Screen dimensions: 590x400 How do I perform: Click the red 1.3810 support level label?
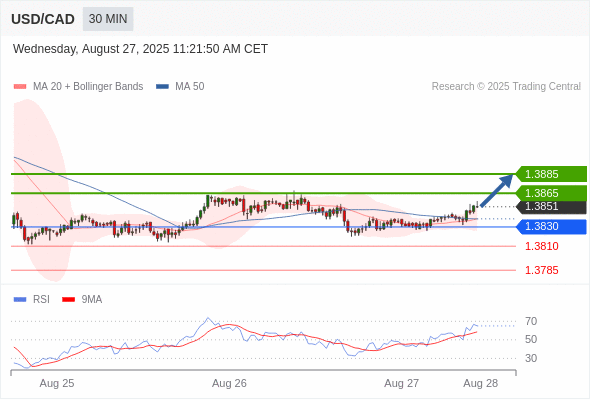[542, 246]
